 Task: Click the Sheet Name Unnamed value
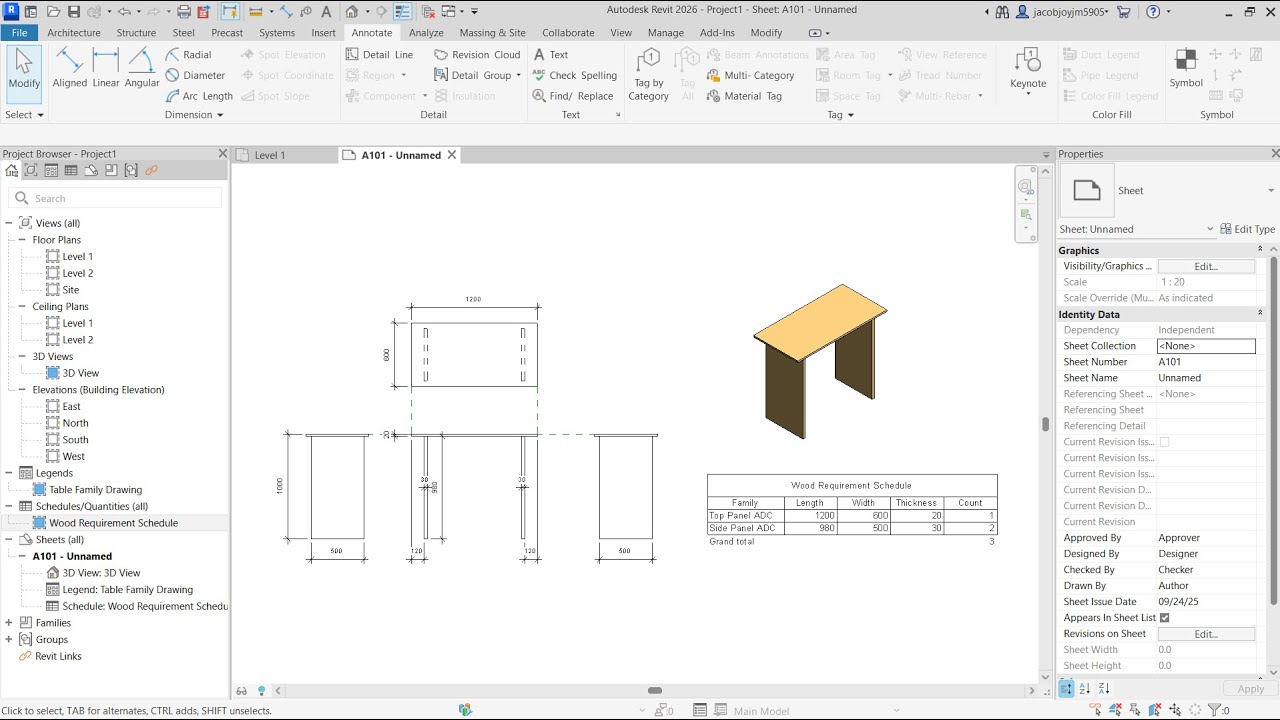point(1206,378)
